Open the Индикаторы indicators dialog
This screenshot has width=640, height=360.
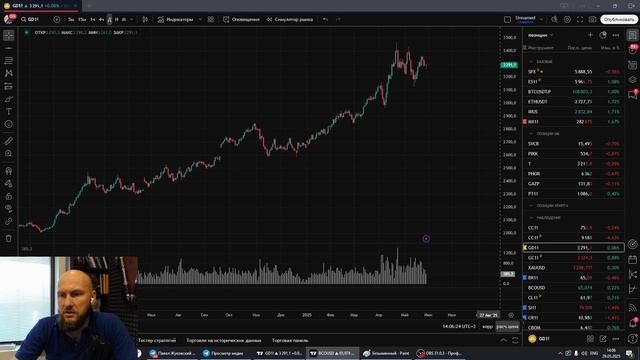176,19
